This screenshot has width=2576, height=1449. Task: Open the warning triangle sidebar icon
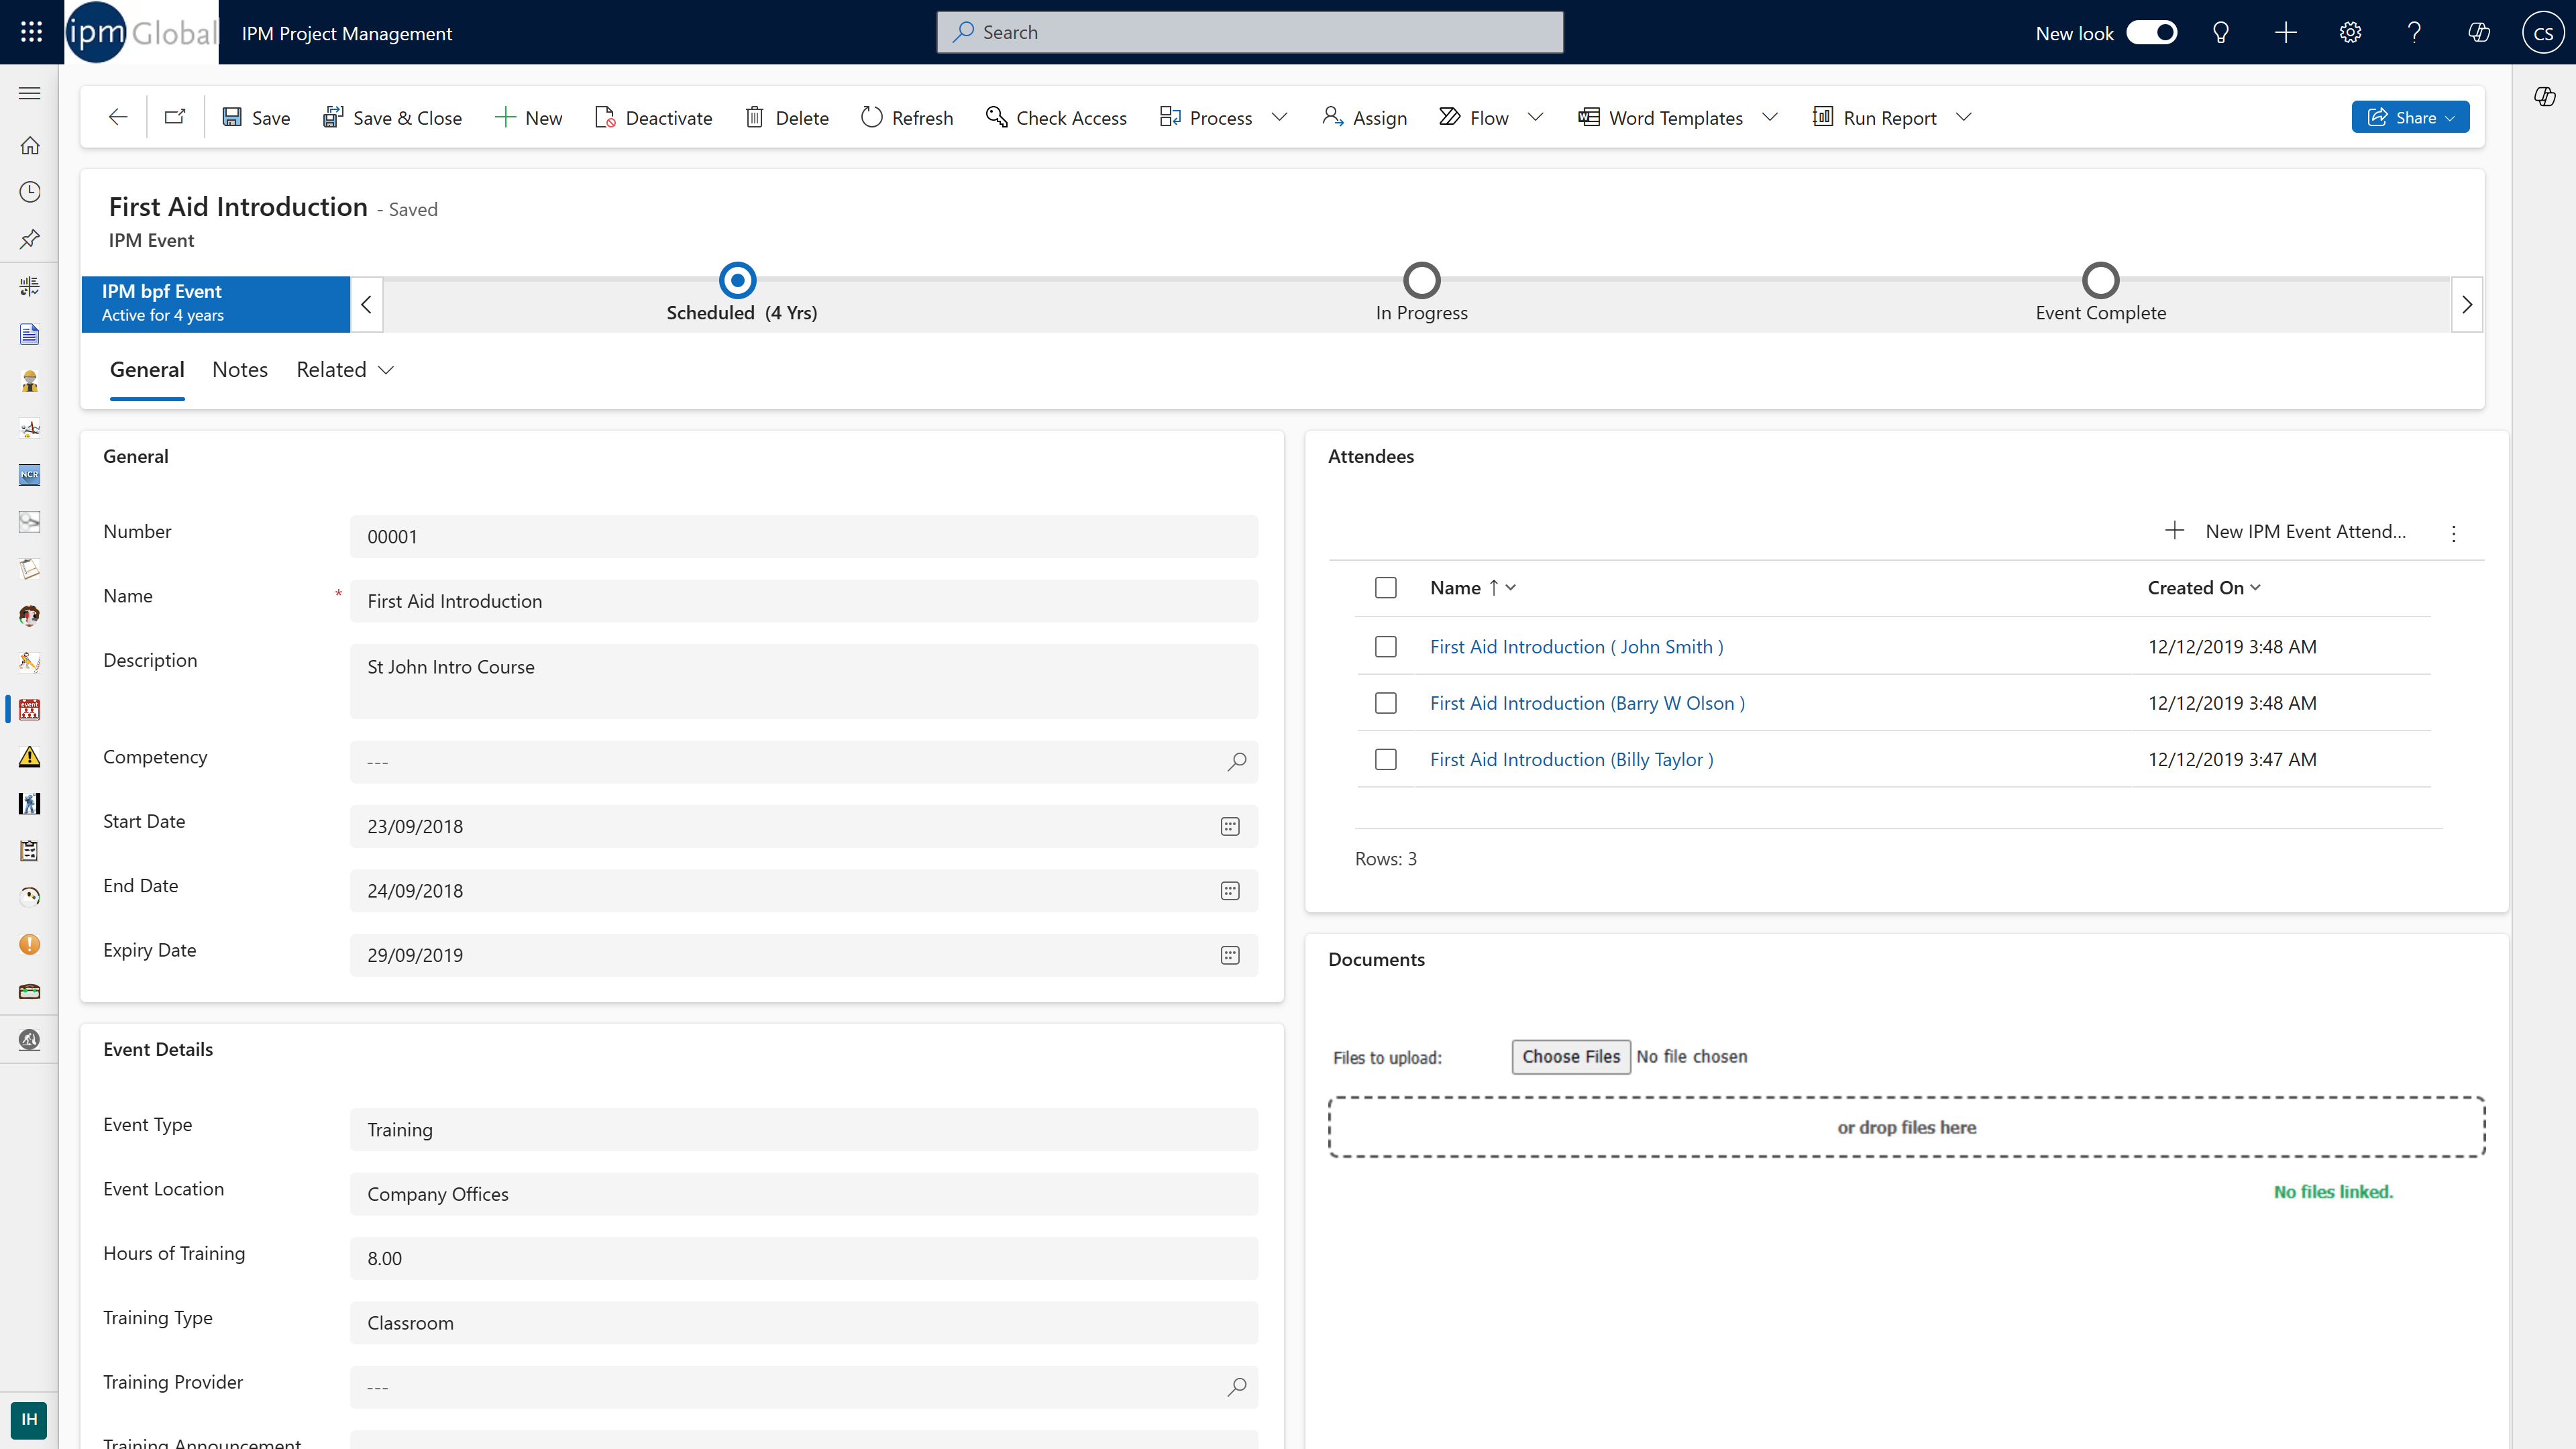(30, 756)
